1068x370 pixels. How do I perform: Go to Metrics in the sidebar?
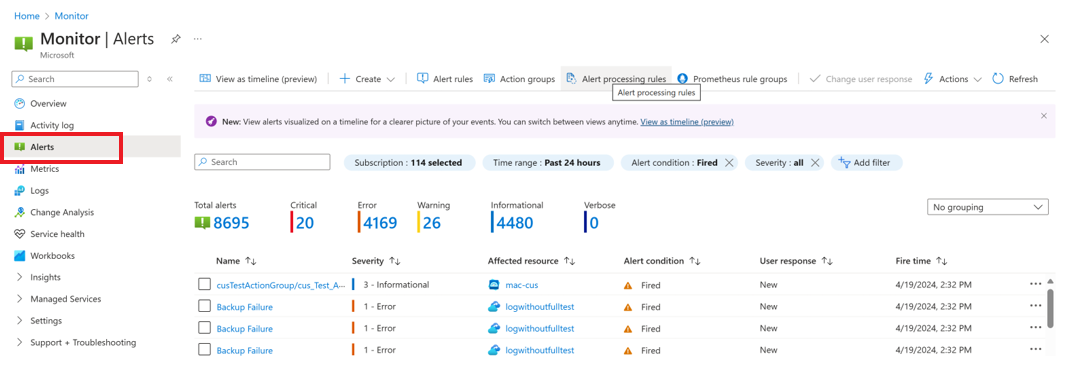pyautogui.click(x=44, y=169)
